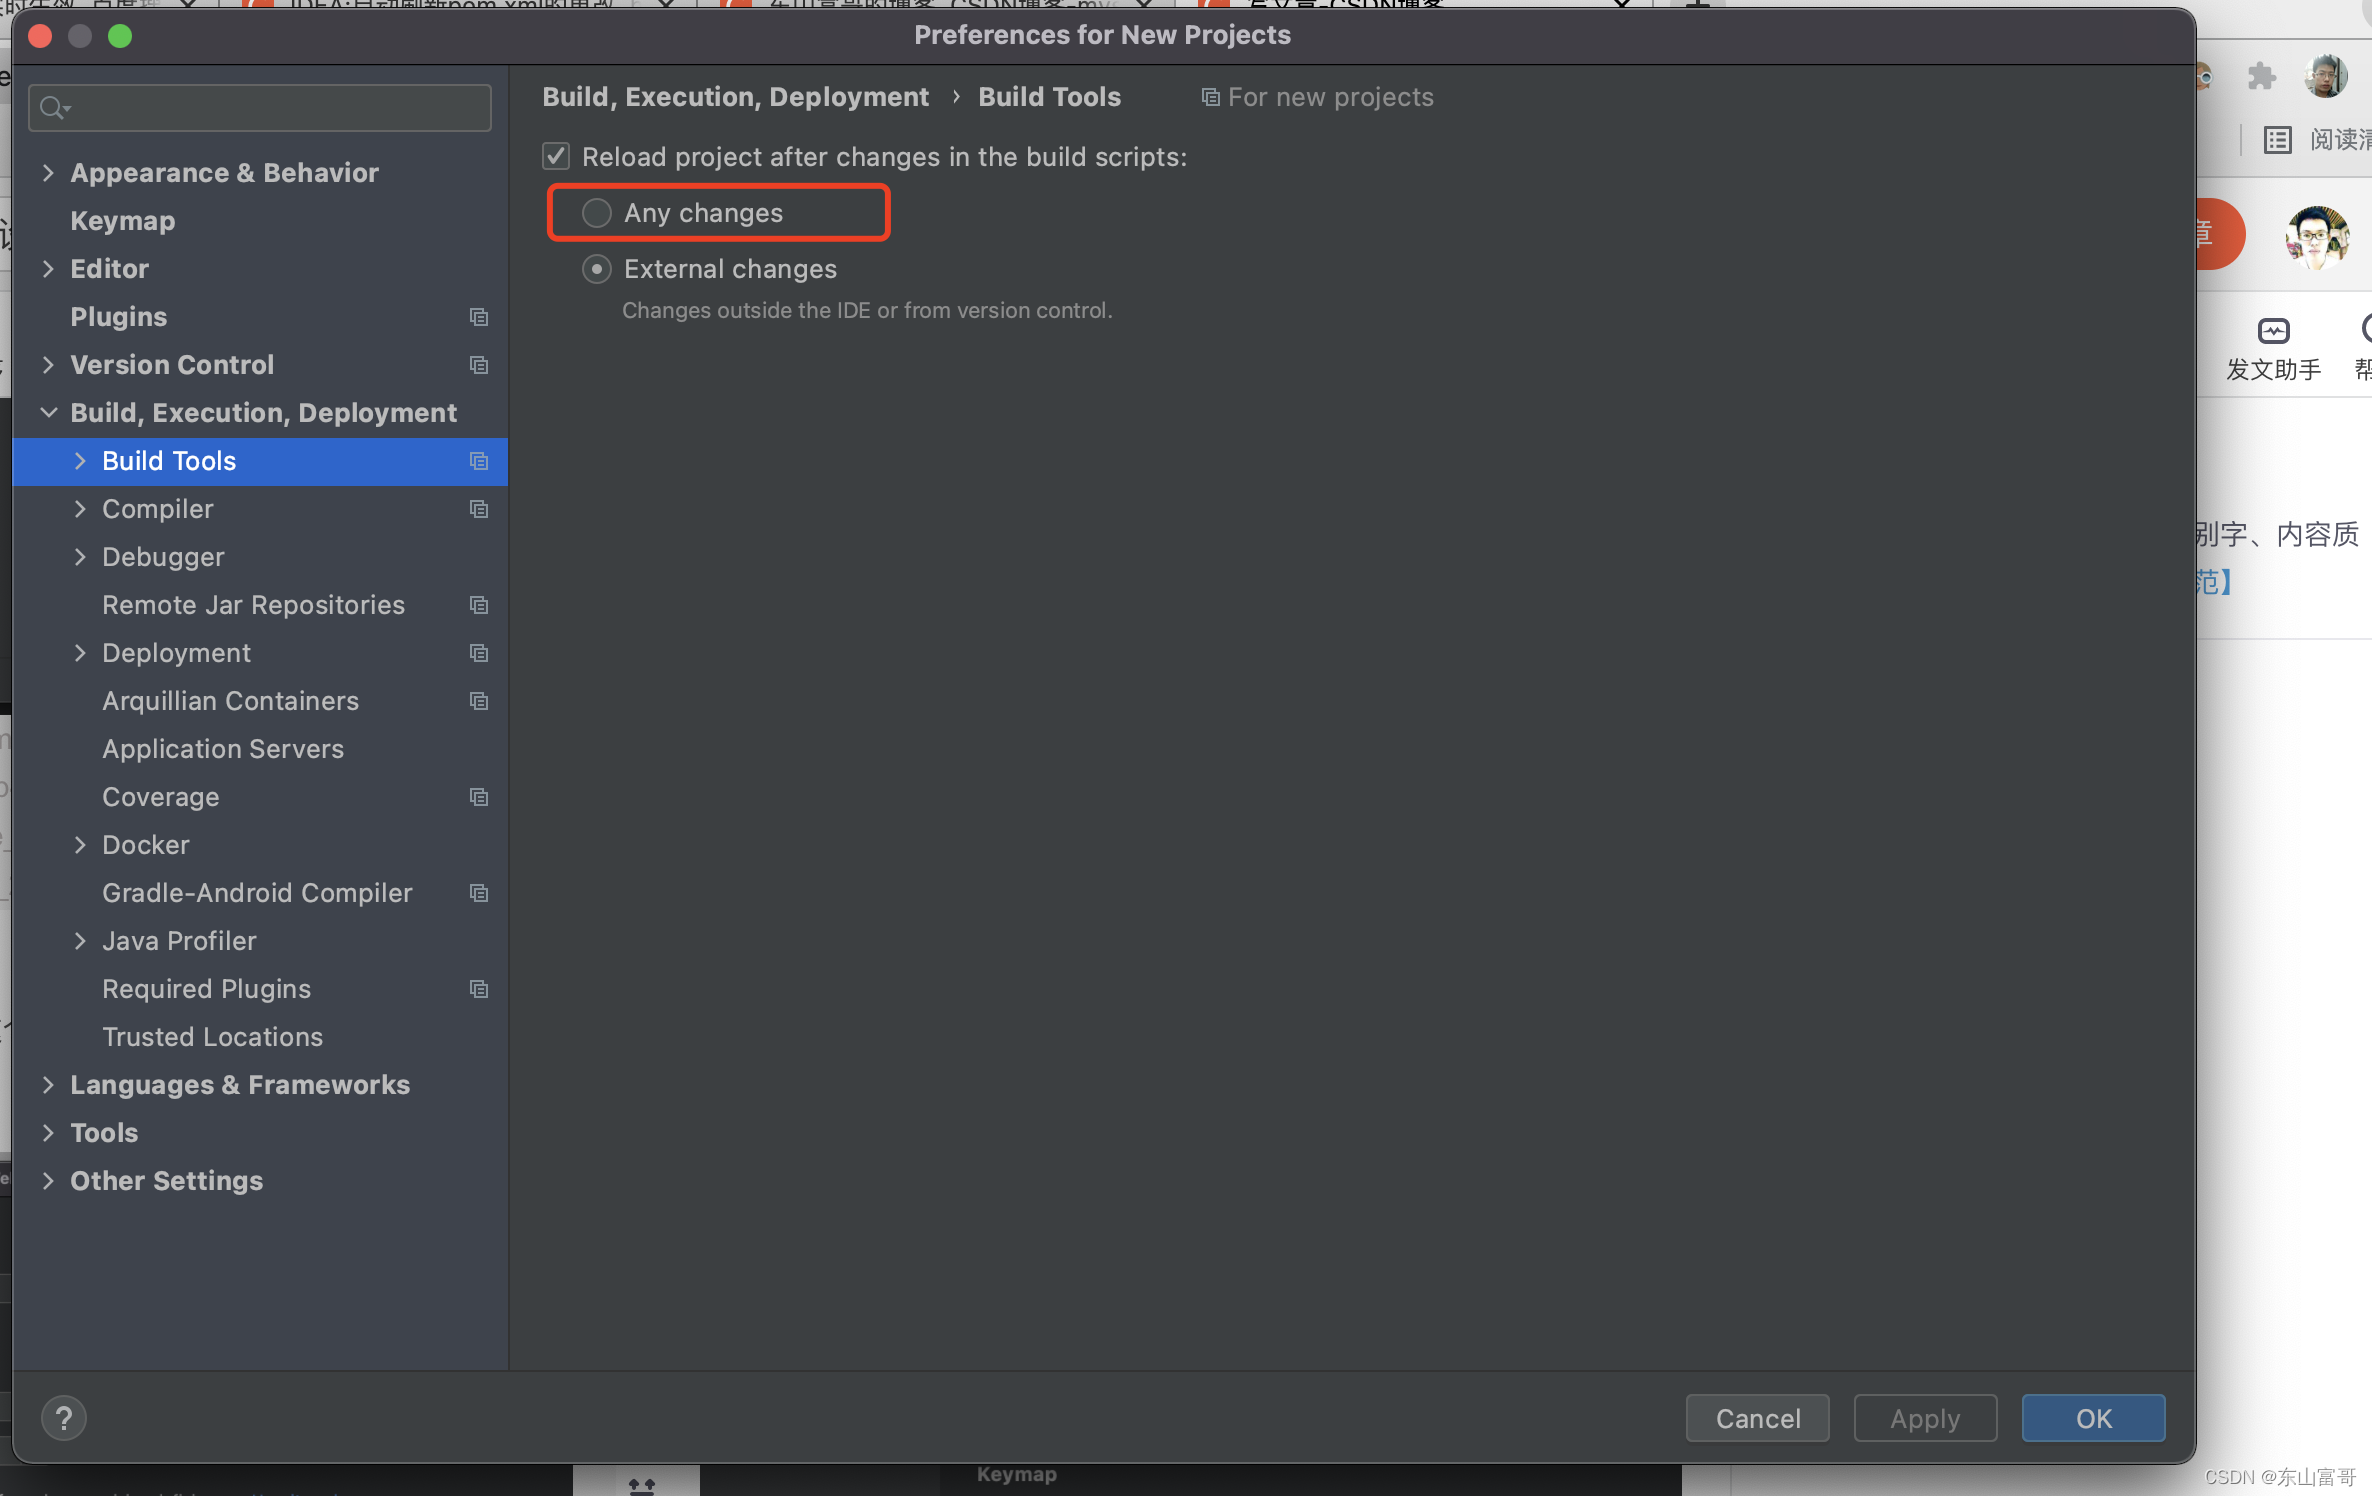This screenshot has height=1496, width=2372.
Task: Click the Apply button
Action: point(1924,1417)
